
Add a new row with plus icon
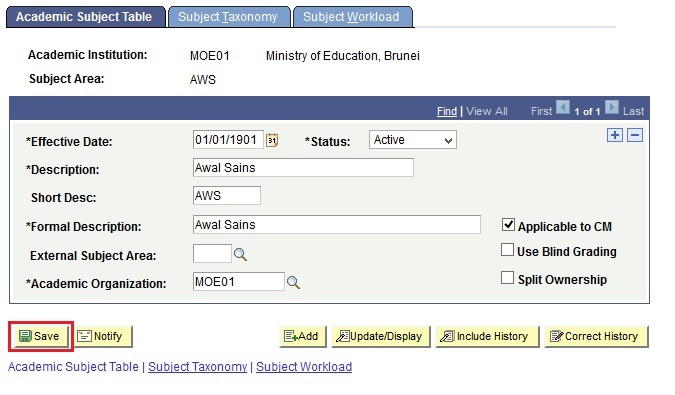pos(615,135)
